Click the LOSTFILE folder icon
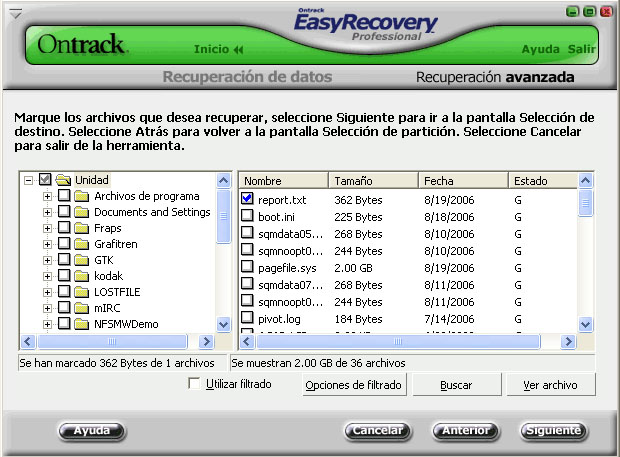The width and height of the screenshot is (620, 457). point(82,292)
